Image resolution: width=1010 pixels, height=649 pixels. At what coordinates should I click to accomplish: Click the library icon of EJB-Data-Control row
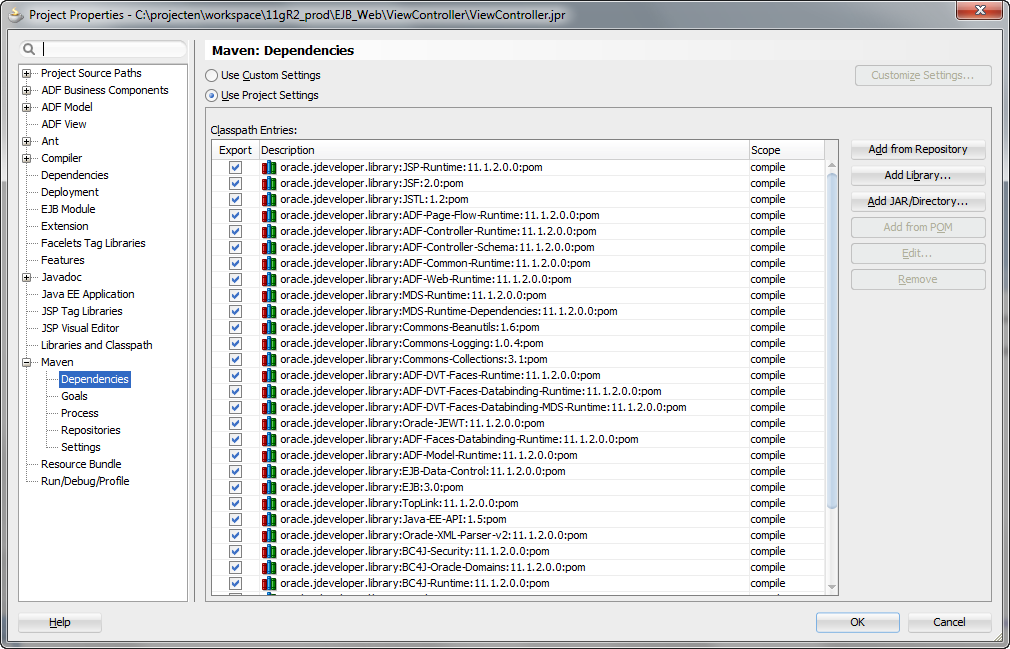269,471
